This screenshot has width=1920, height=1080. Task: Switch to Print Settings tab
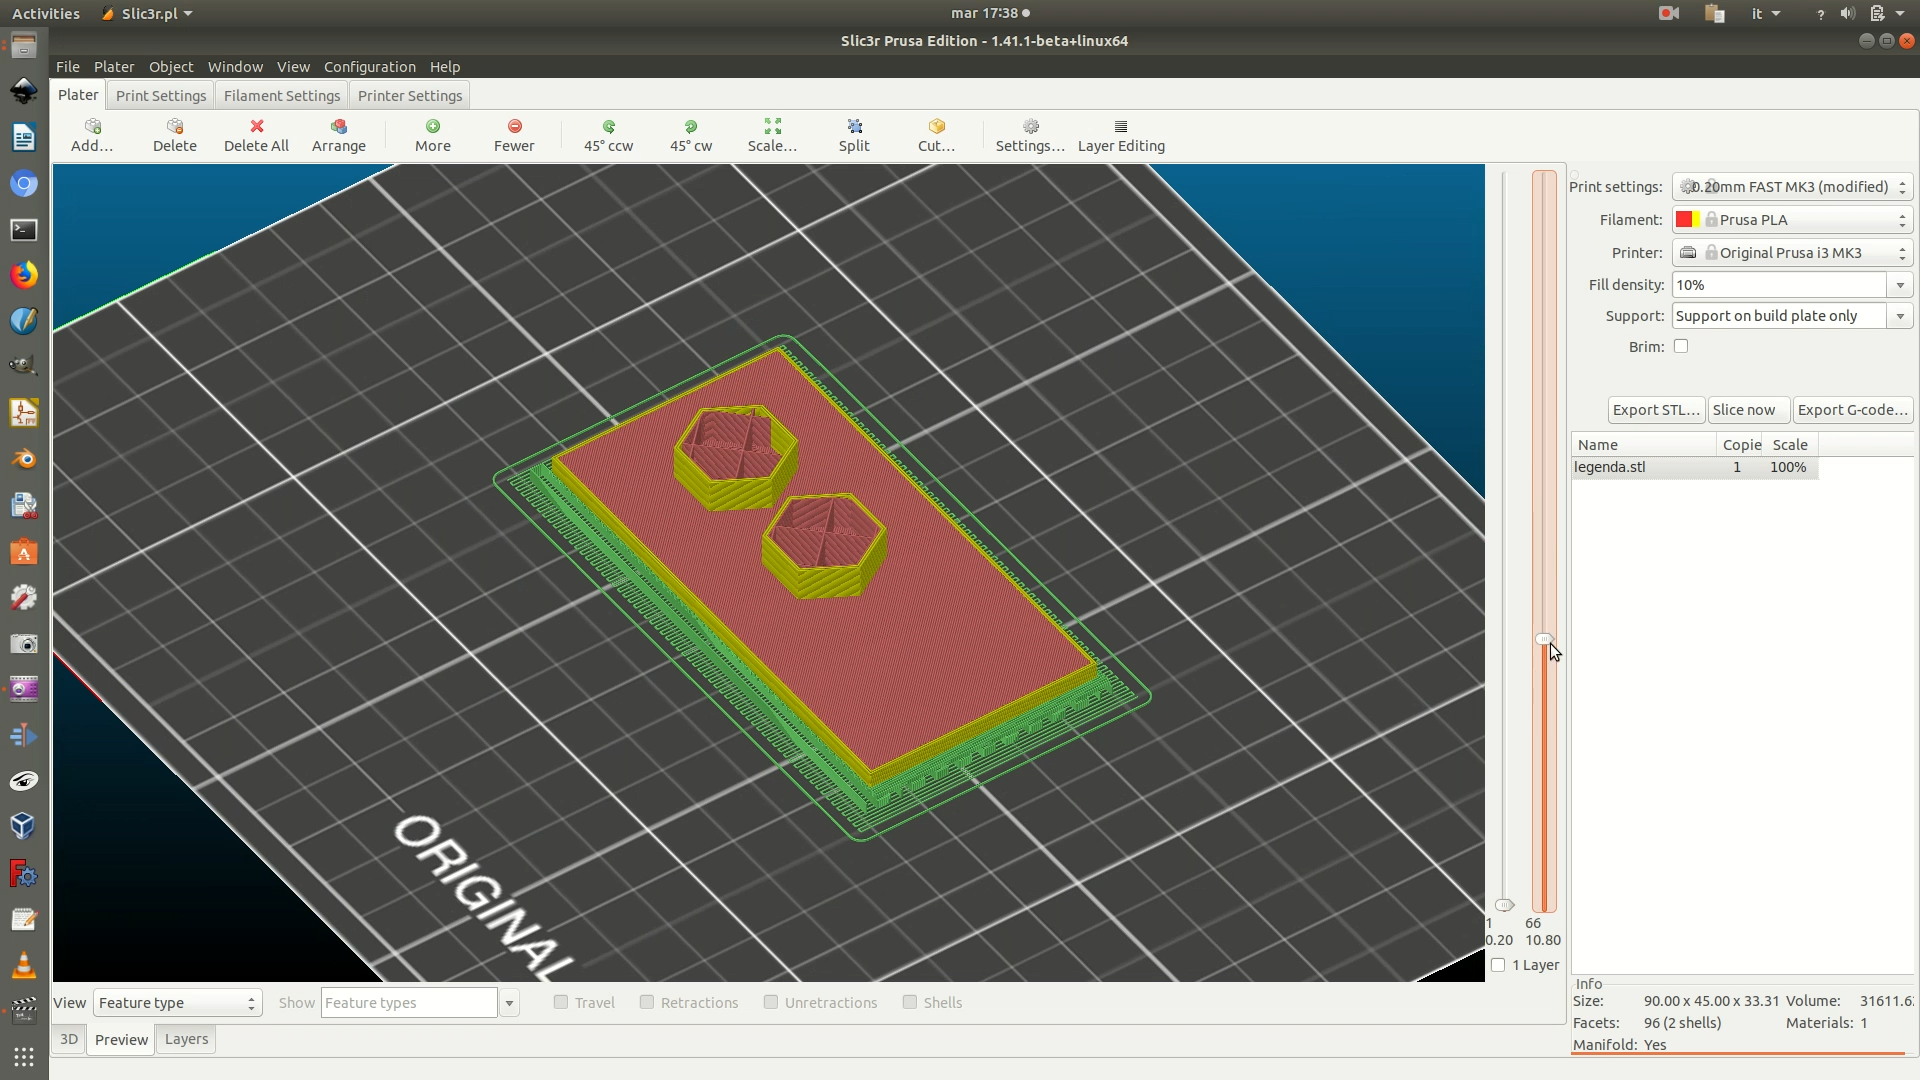pos(161,95)
